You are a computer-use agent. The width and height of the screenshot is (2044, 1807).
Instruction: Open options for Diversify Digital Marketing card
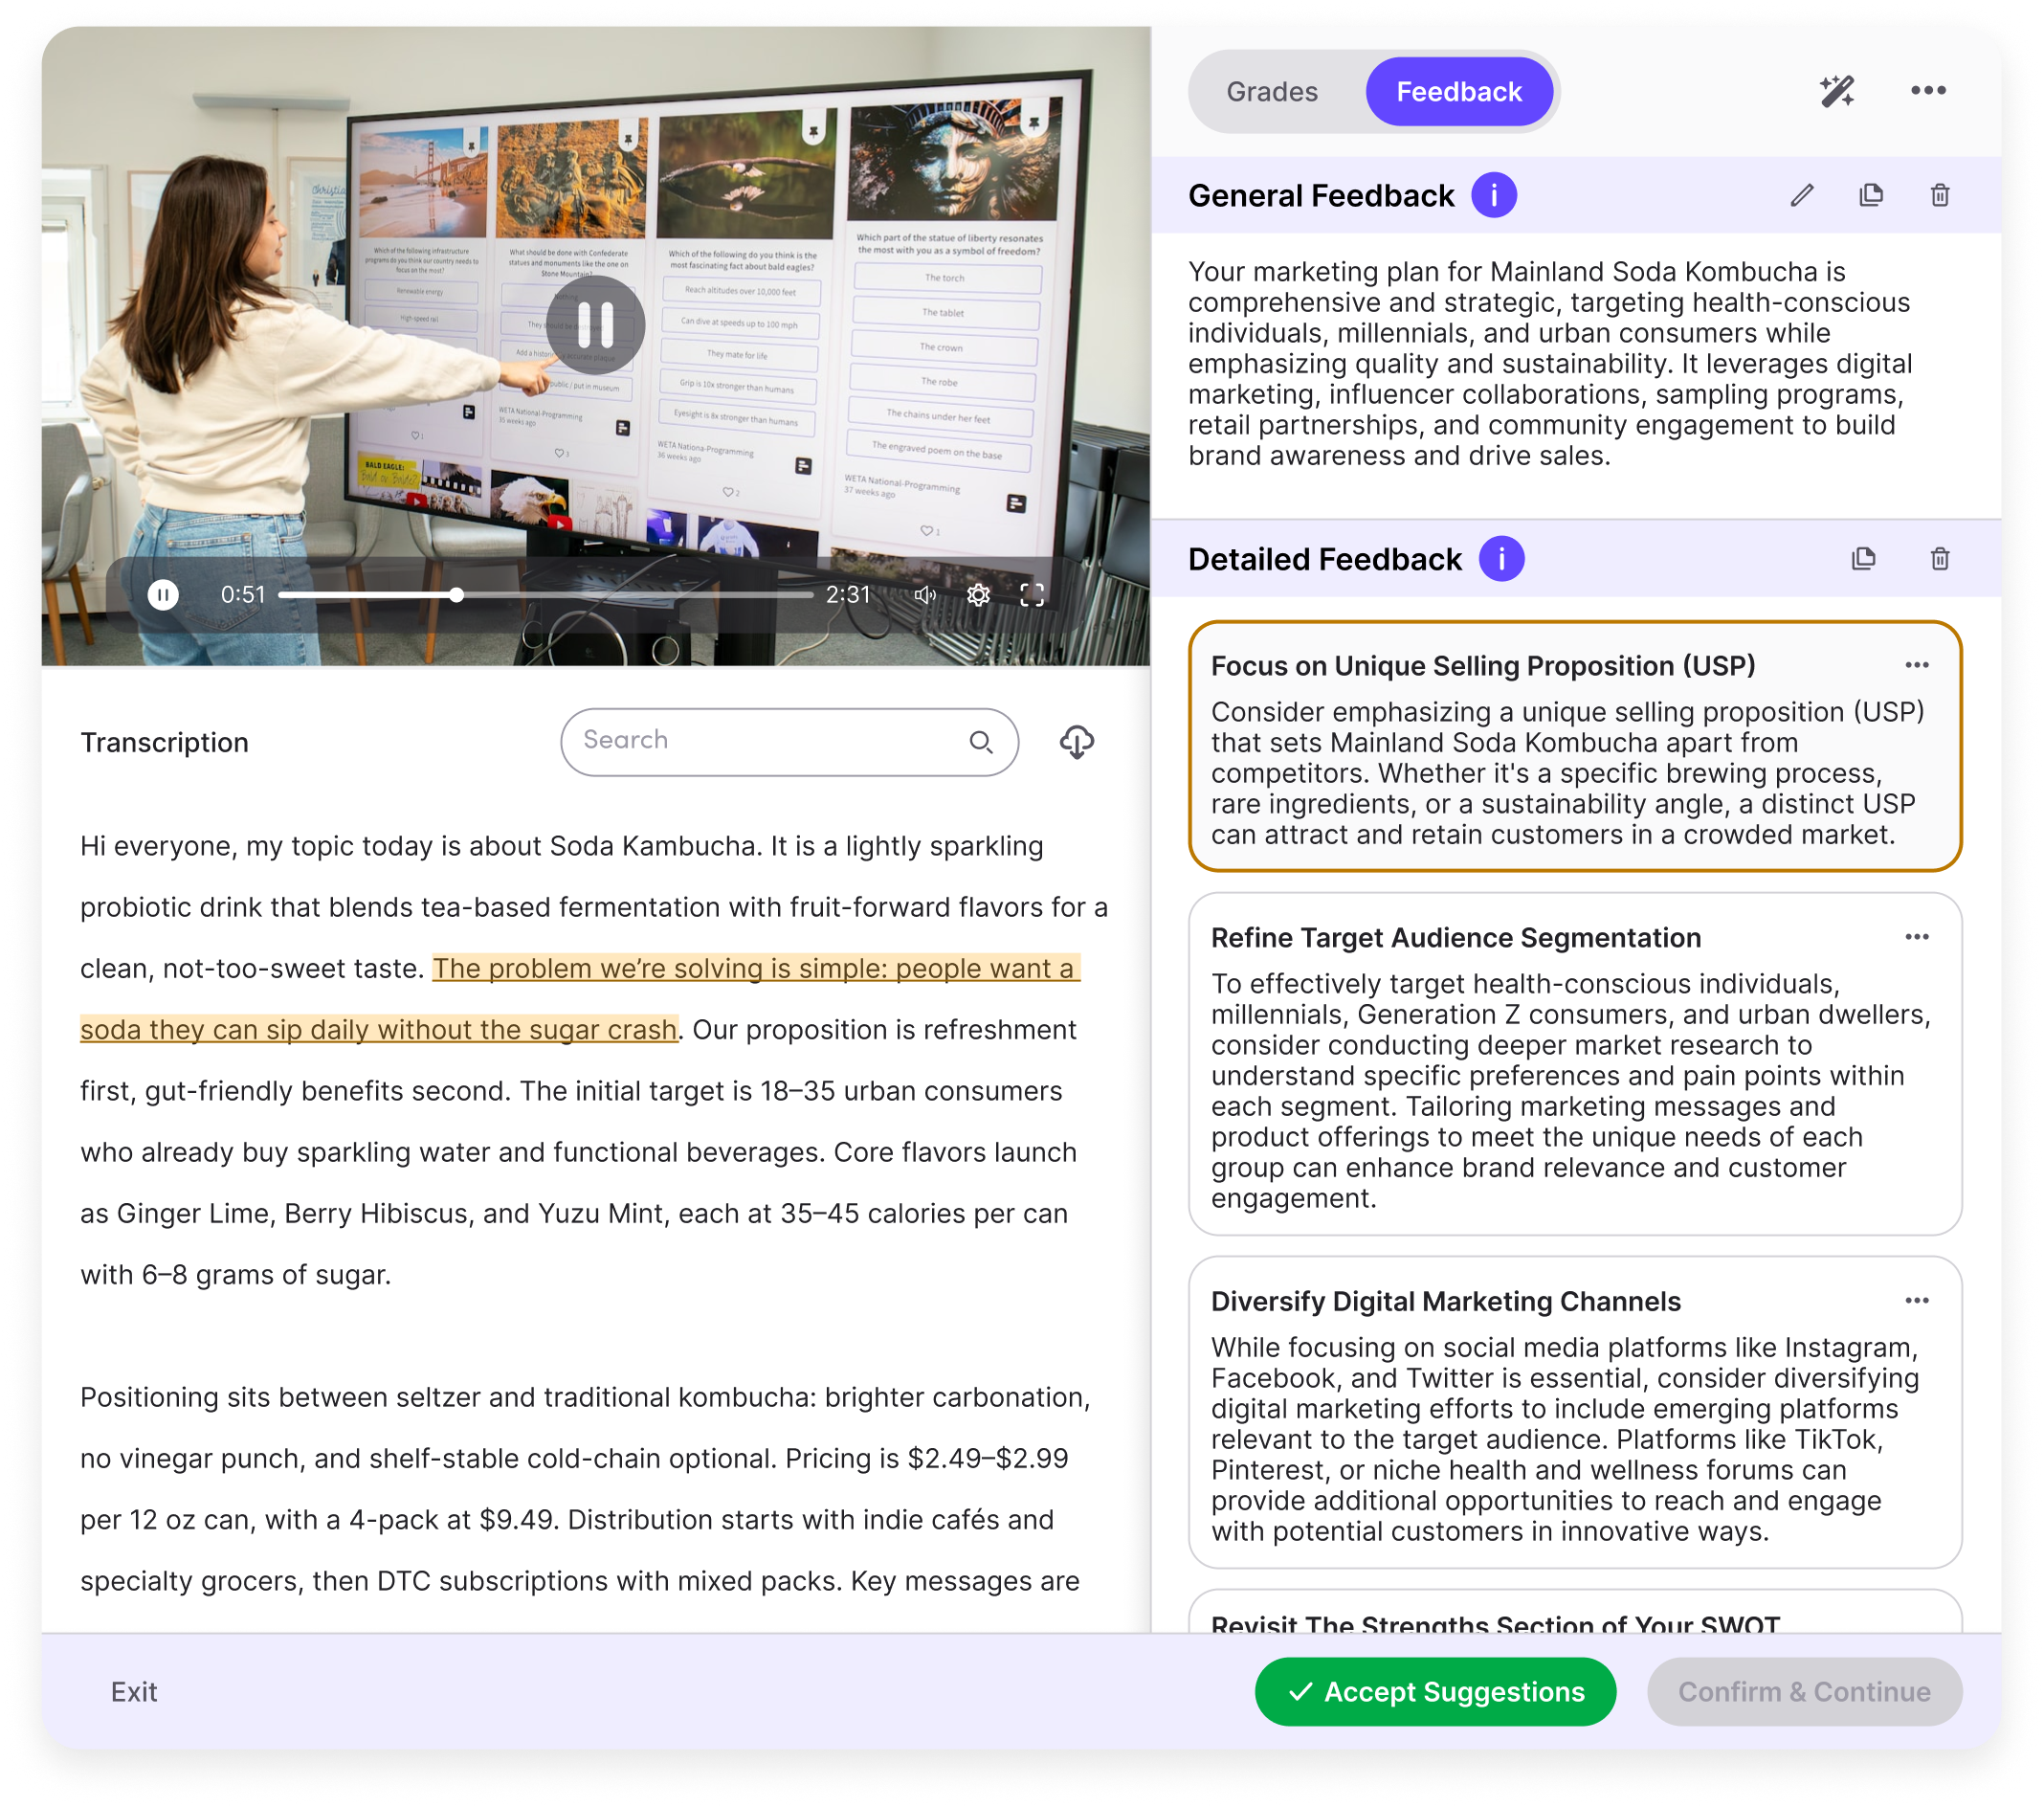[1916, 1300]
